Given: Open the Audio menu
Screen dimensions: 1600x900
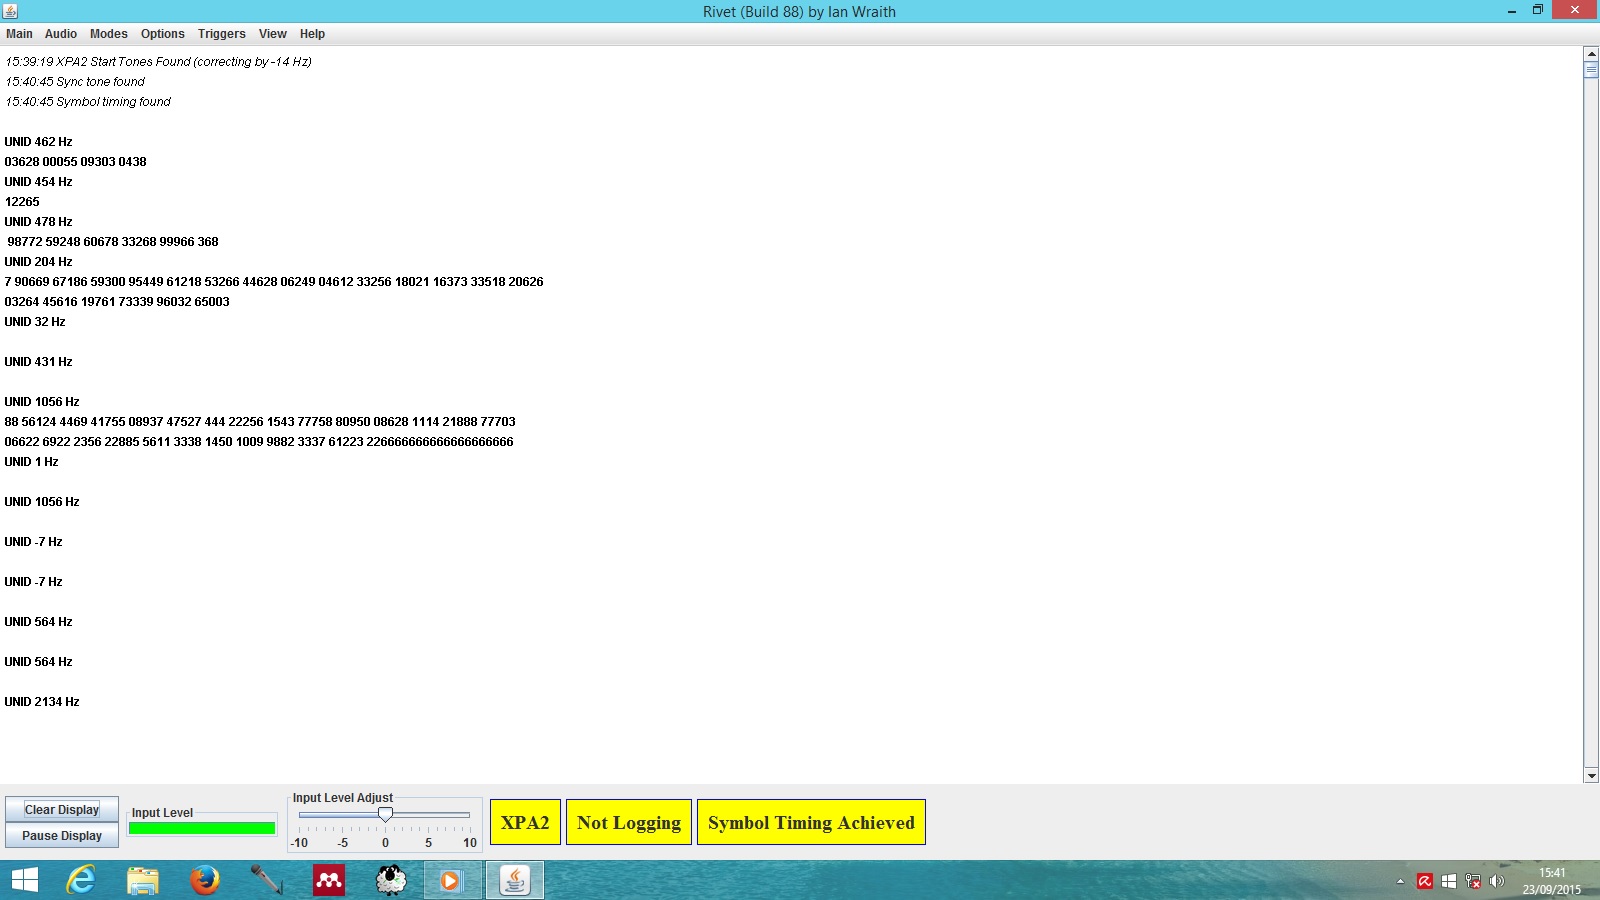Looking at the screenshot, I should coord(61,34).
